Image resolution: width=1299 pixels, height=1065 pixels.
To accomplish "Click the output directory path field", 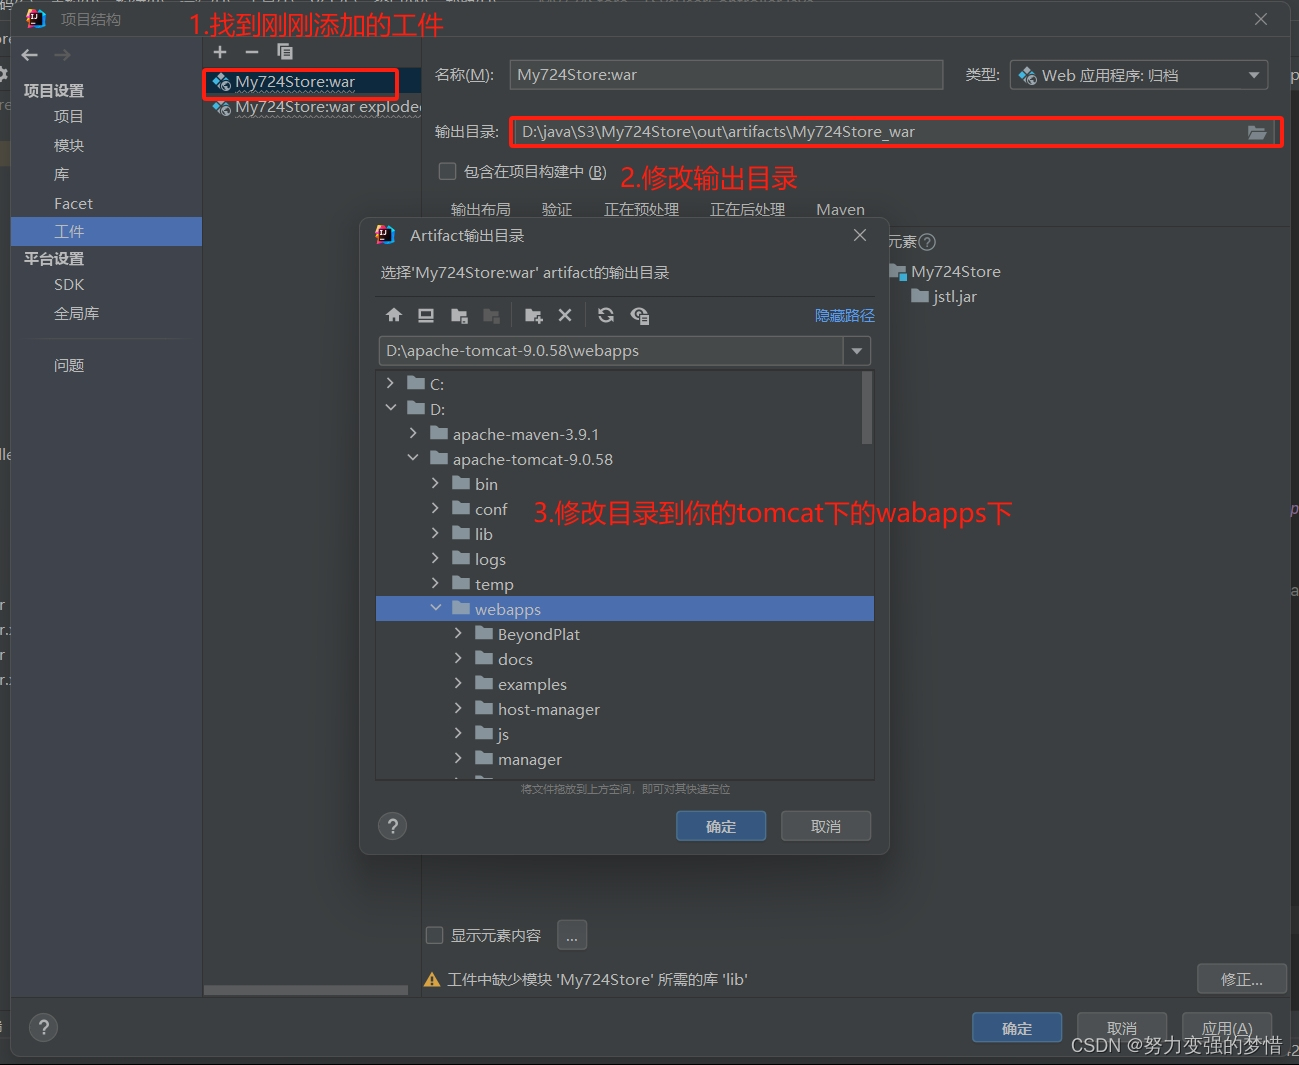I will (x=878, y=132).
